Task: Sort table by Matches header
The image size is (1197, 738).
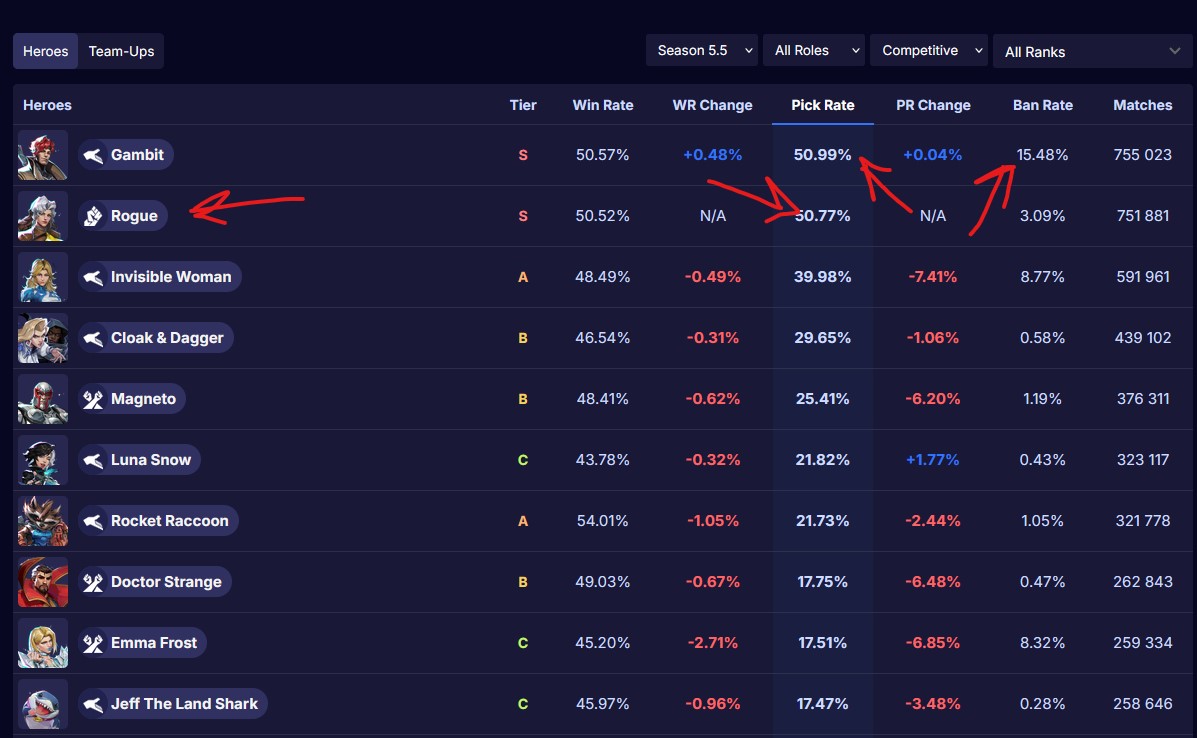Action: point(1143,105)
